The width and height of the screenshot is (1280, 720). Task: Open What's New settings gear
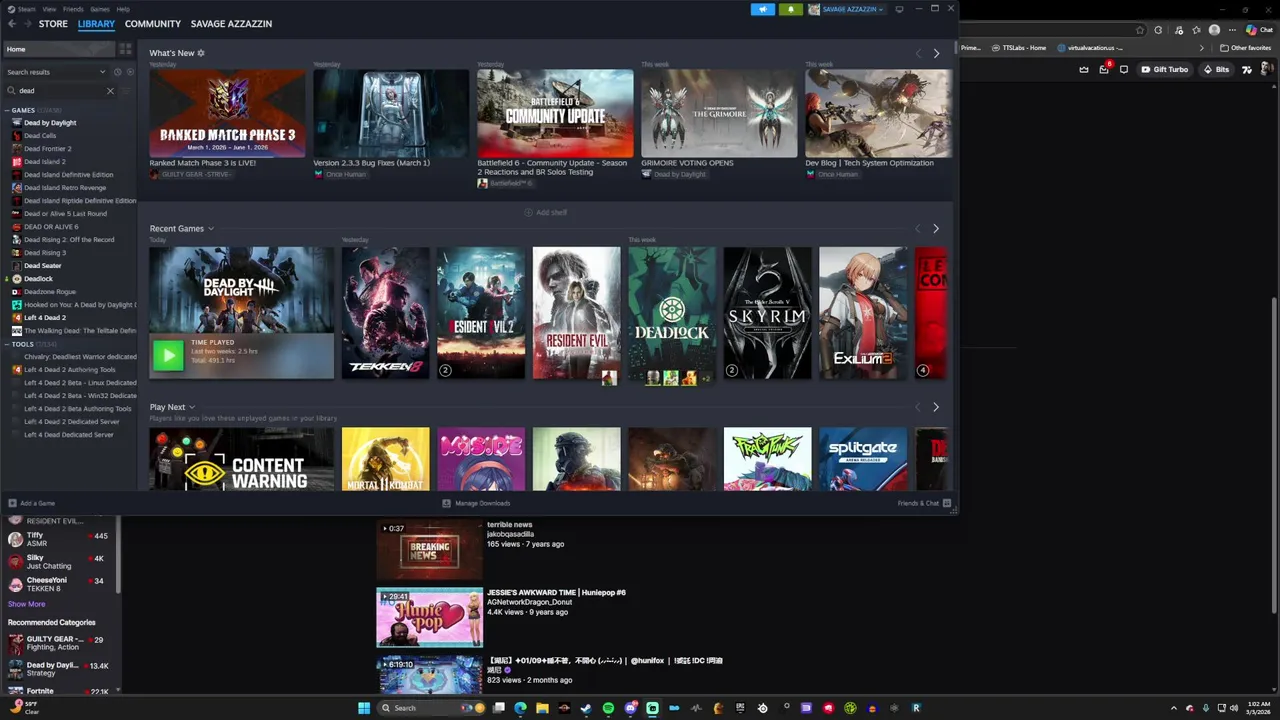pyautogui.click(x=201, y=53)
